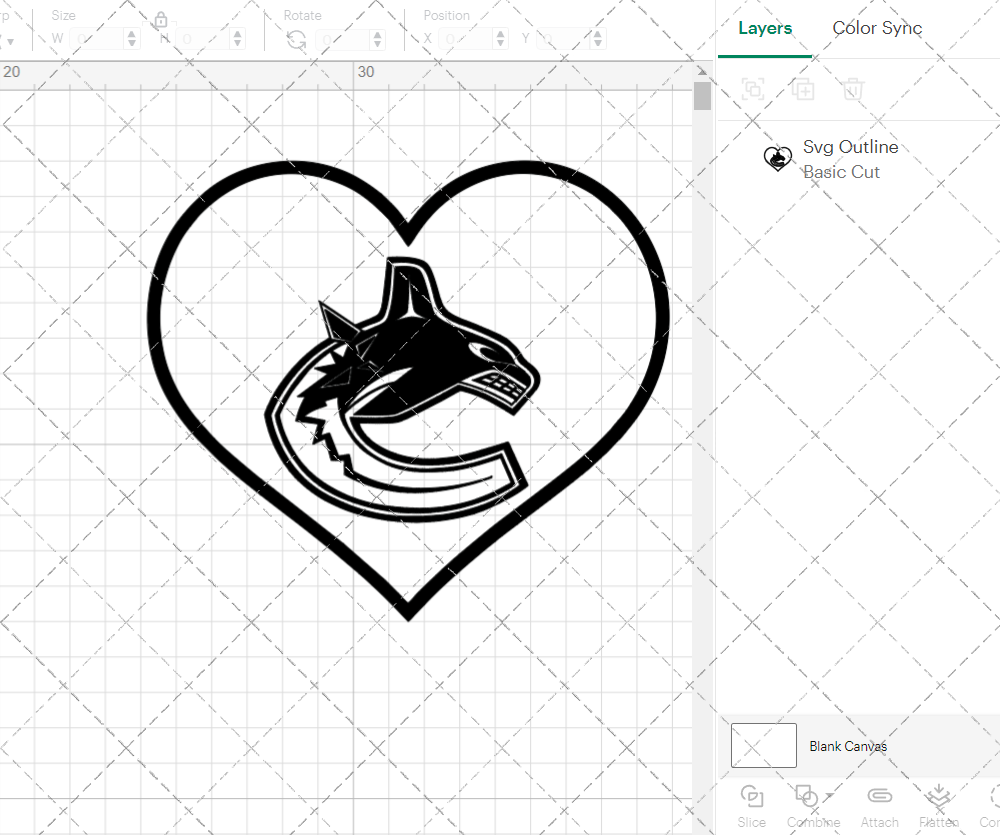This screenshot has width=1000, height=835.
Task: Click the Blank Canvas entry
Action: [x=849, y=746]
